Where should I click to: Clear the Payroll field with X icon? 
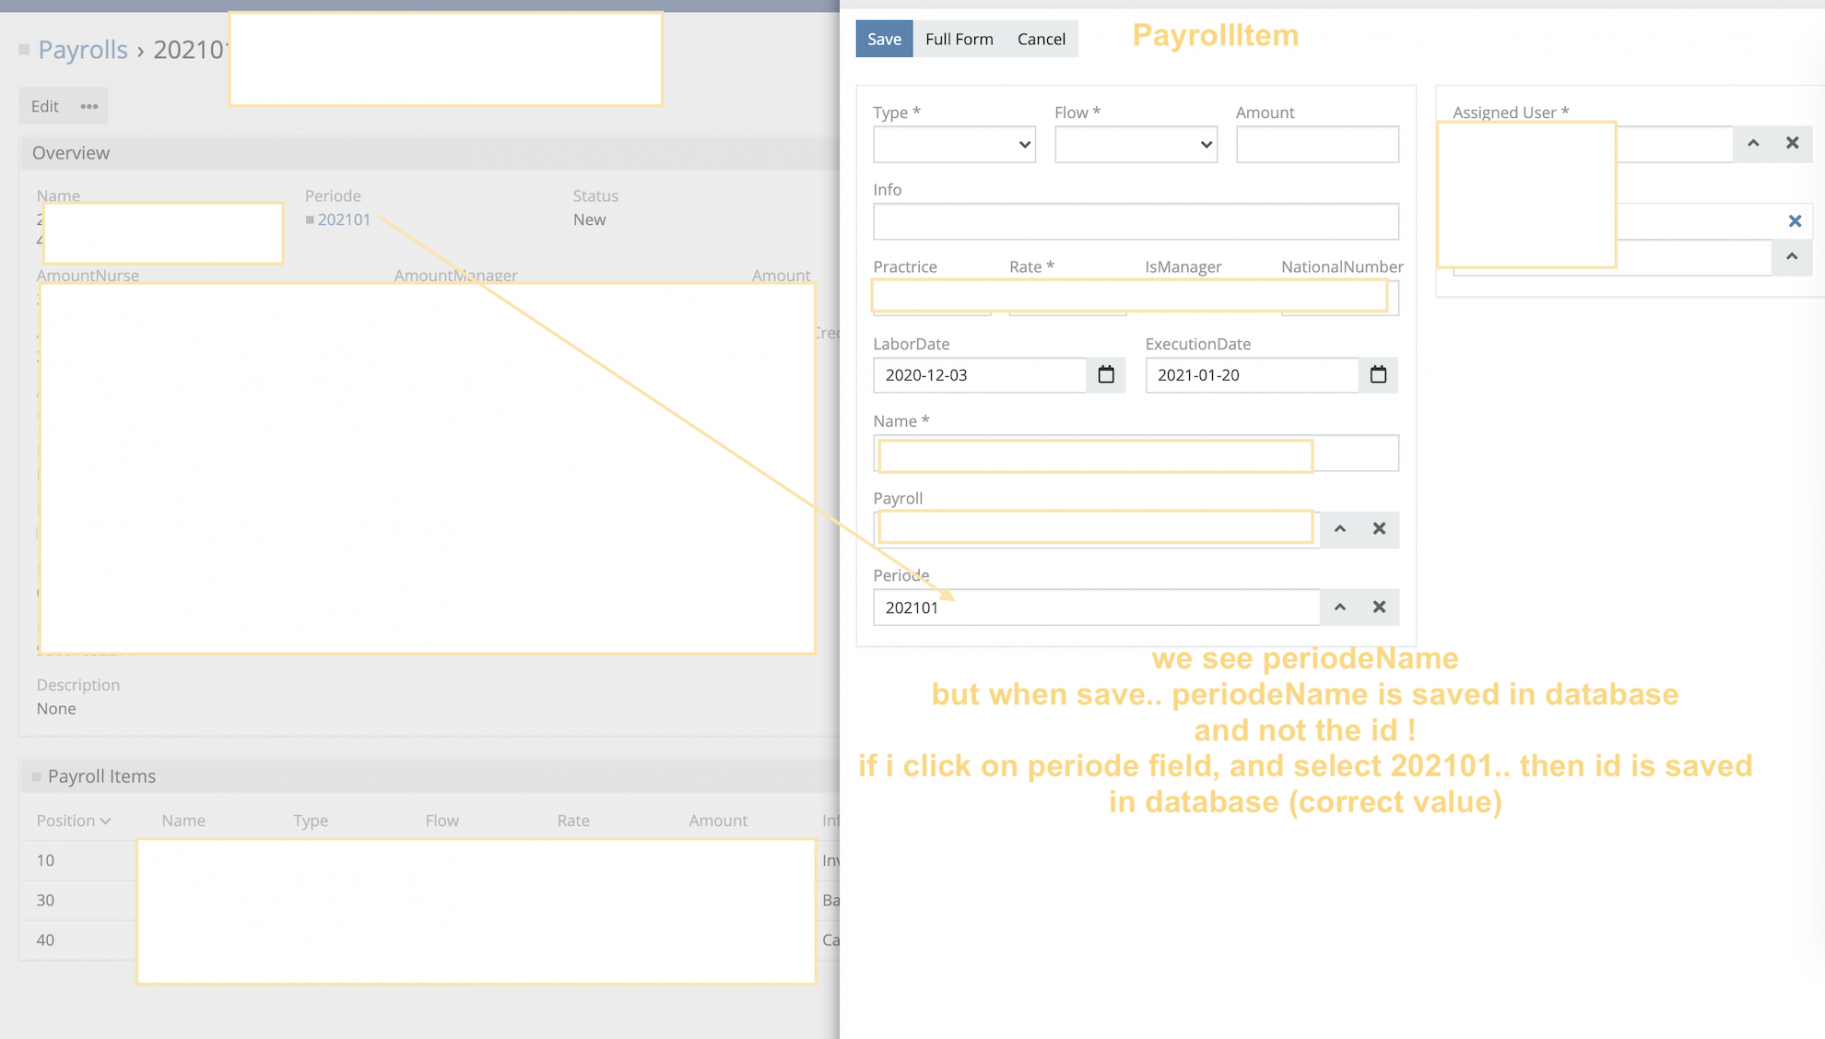pyautogui.click(x=1378, y=529)
